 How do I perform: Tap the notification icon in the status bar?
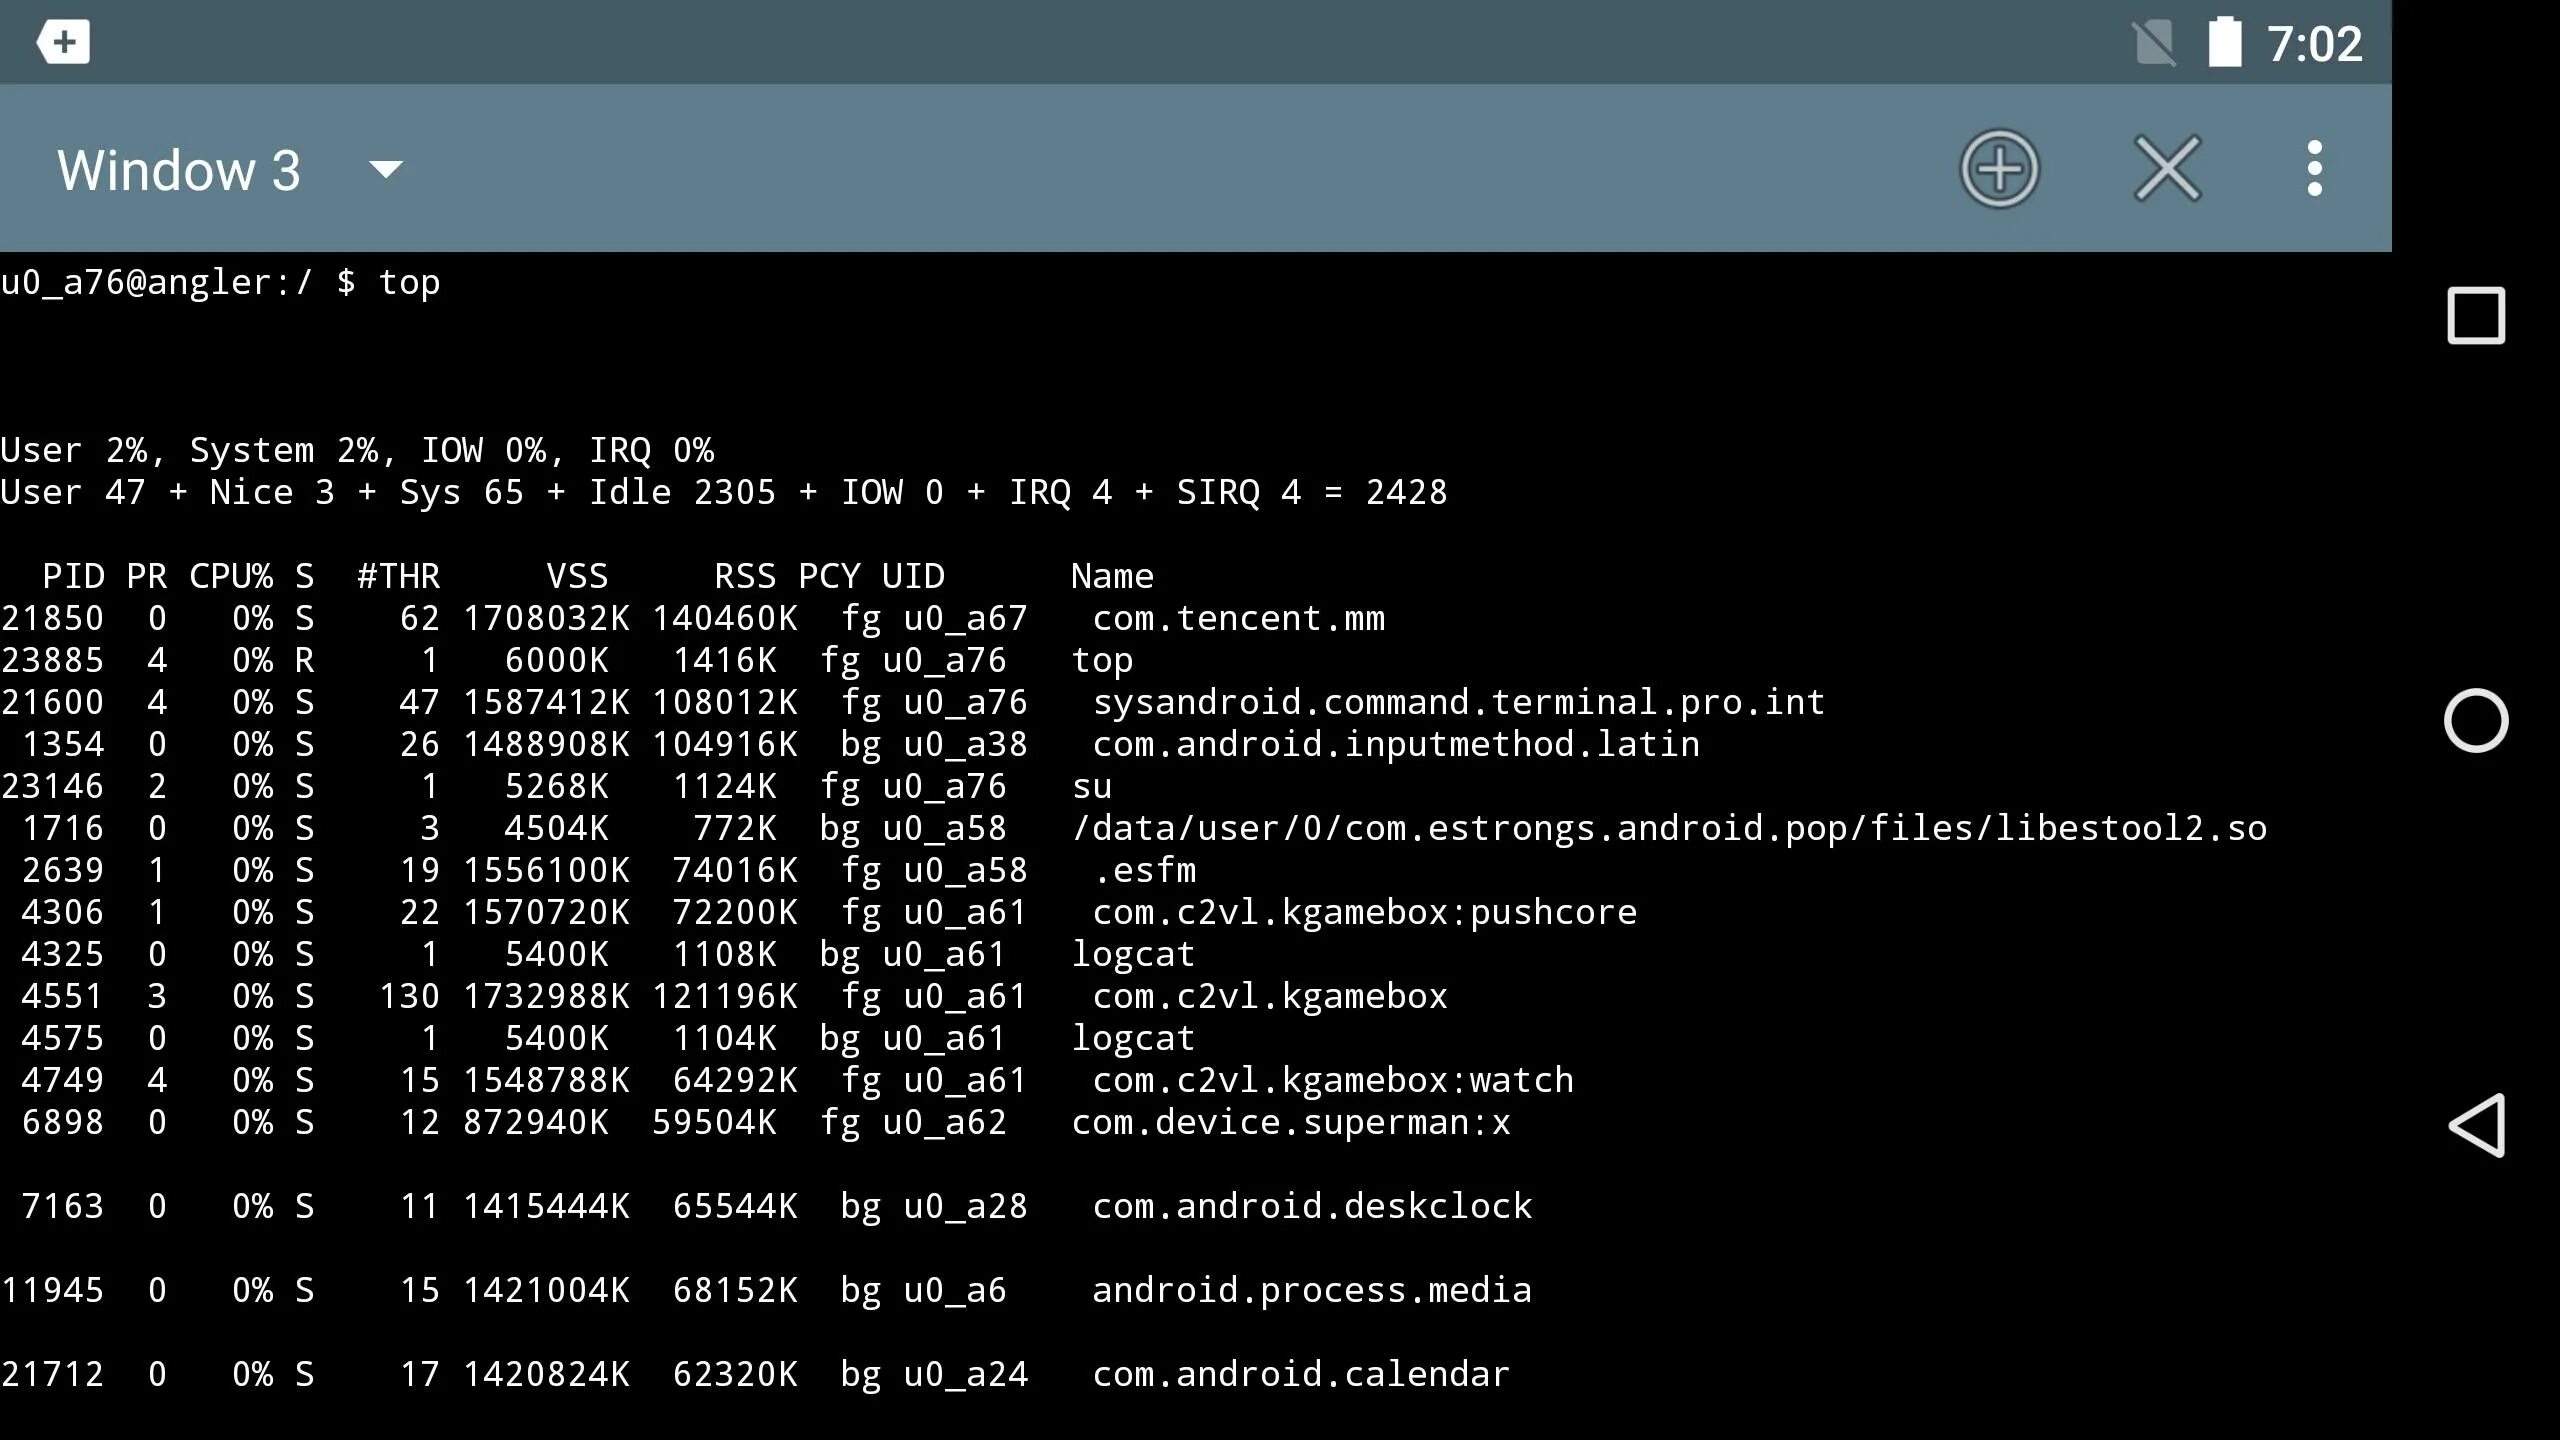63,42
